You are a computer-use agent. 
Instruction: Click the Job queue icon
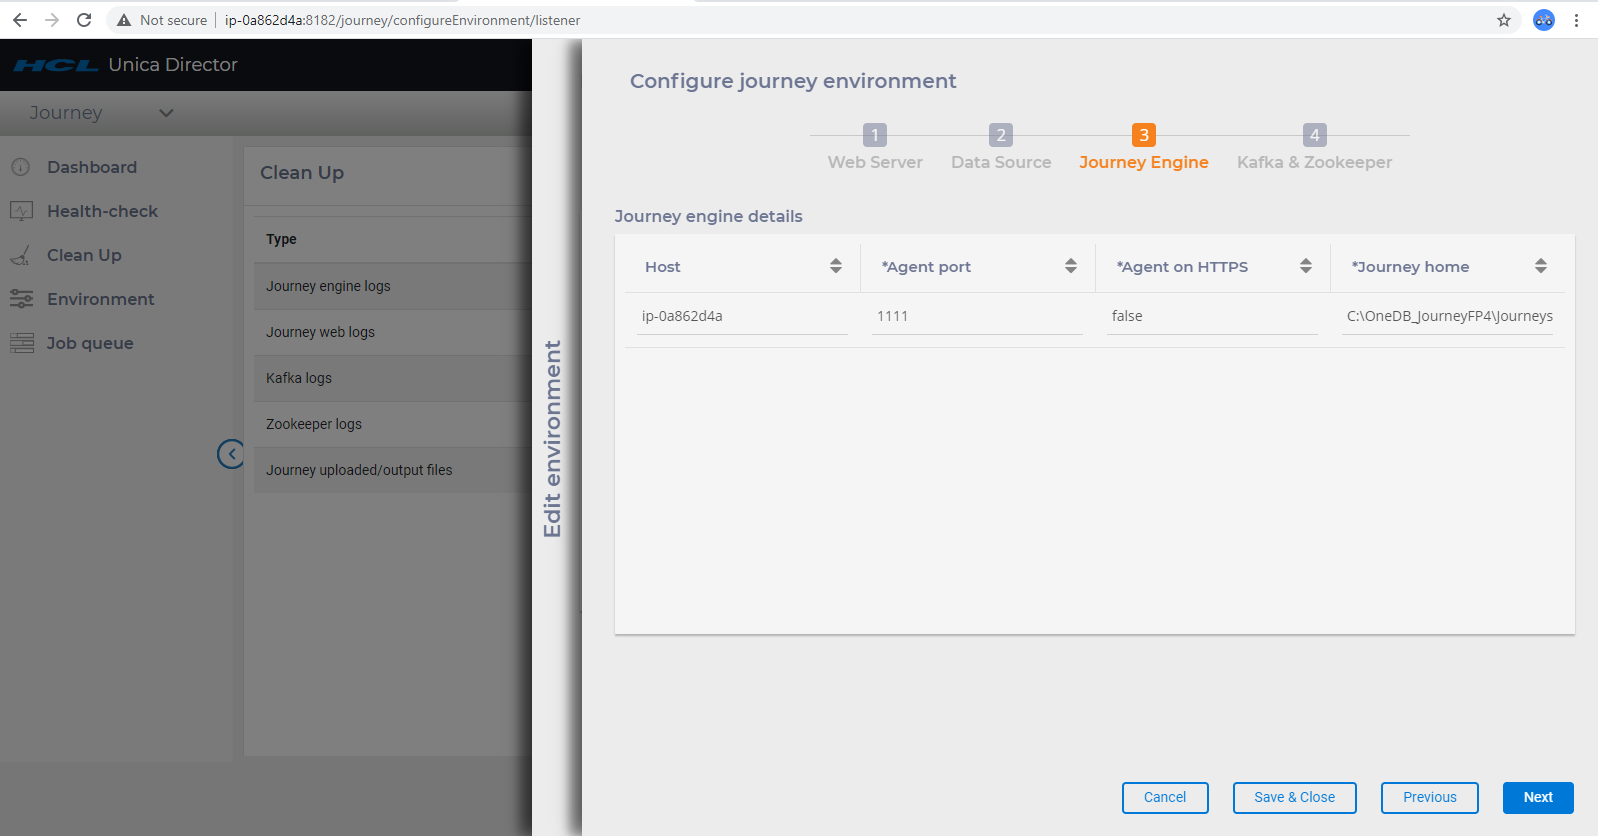(21, 343)
